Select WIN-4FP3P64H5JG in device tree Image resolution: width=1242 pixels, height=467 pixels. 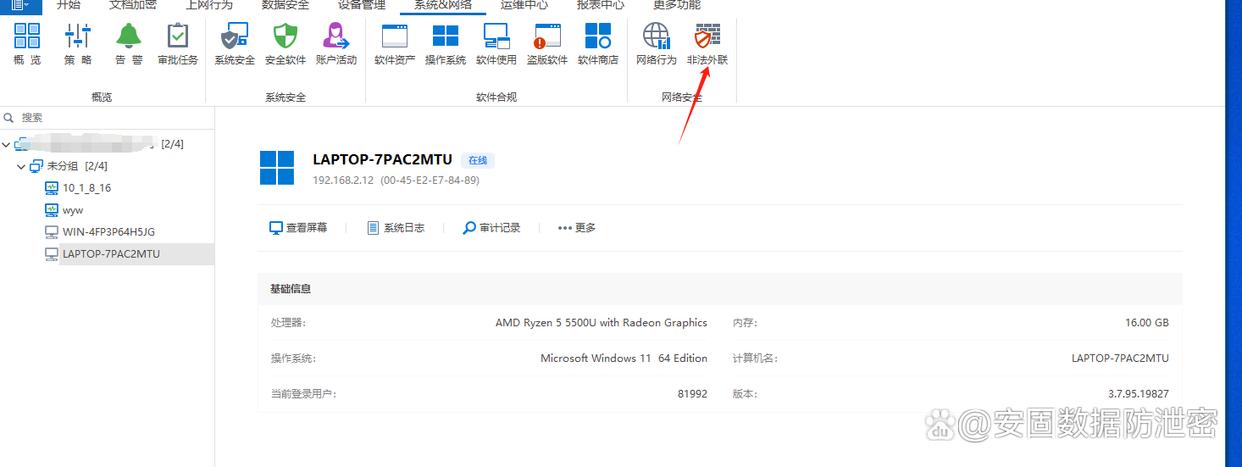(x=108, y=232)
